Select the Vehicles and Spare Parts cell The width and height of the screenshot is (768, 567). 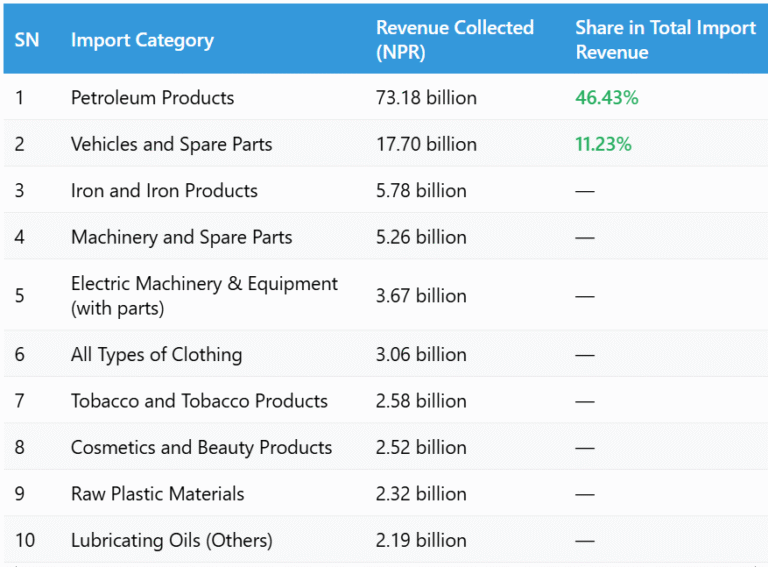pyautogui.click(x=171, y=144)
